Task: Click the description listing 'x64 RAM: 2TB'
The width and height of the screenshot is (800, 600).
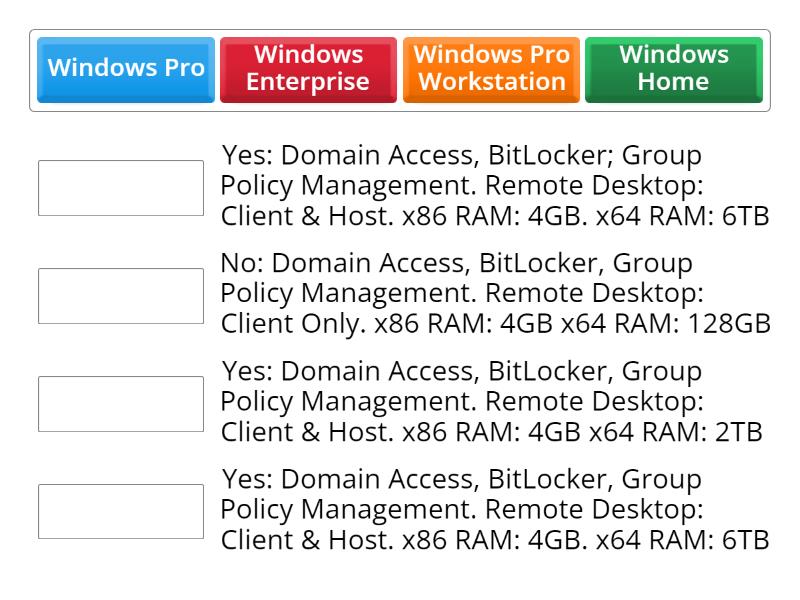Action: 490,402
